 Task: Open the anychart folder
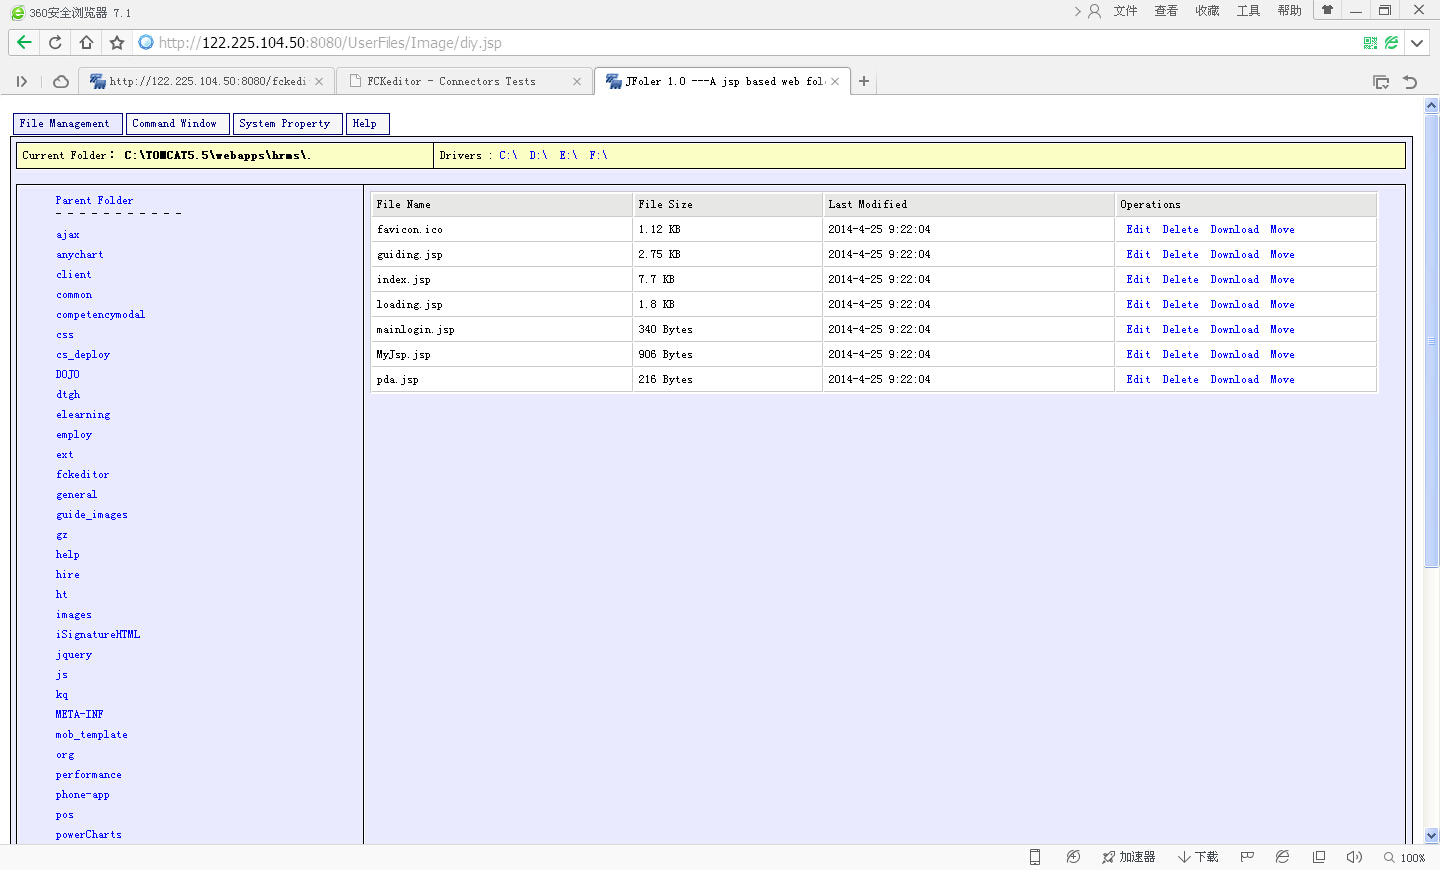click(80, 255)
